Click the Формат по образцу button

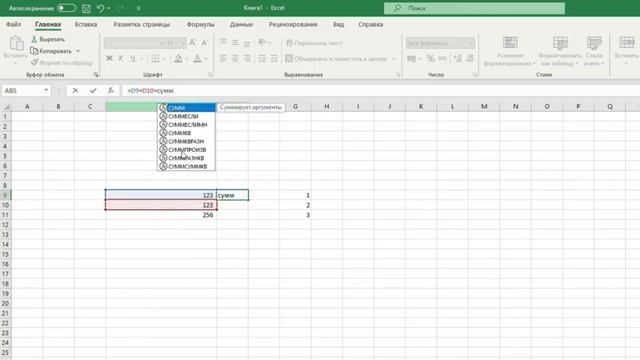62,63
